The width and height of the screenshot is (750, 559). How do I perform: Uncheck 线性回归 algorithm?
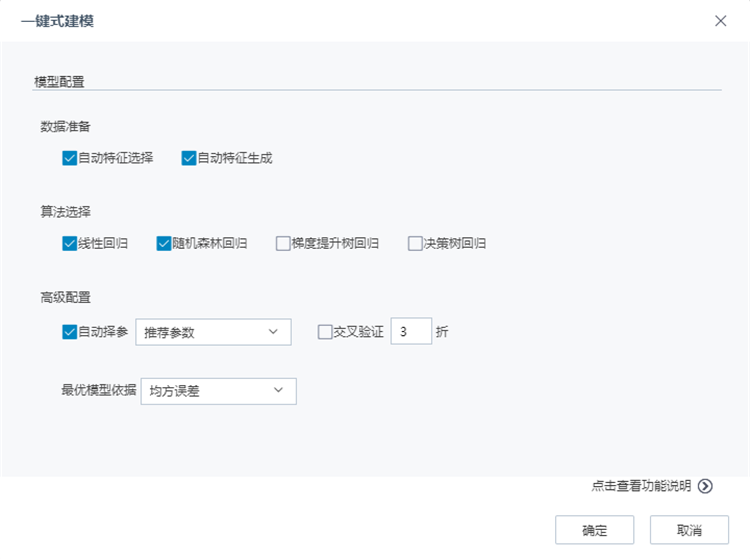click(x=69, y=243)
